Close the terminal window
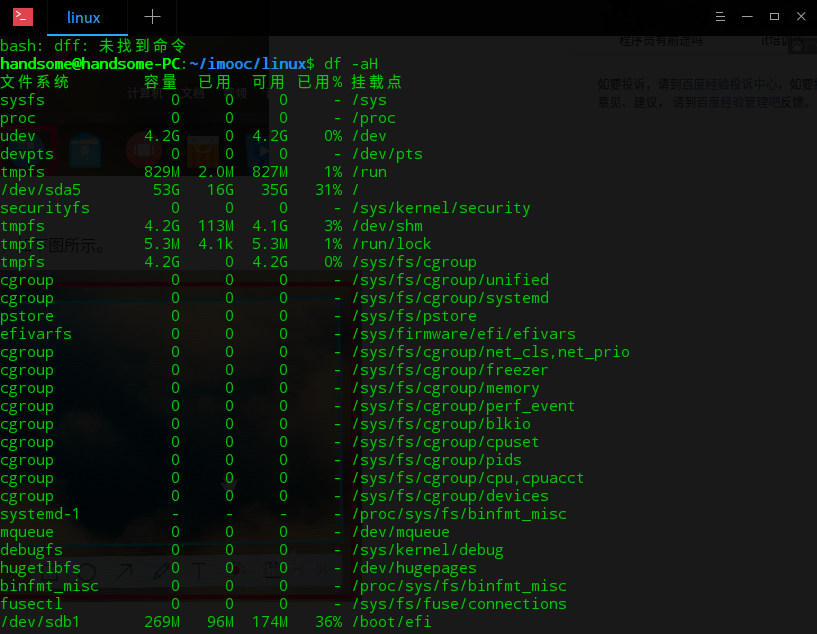The width and height of the screenshot is (817, 634). [x=801, y=17]
